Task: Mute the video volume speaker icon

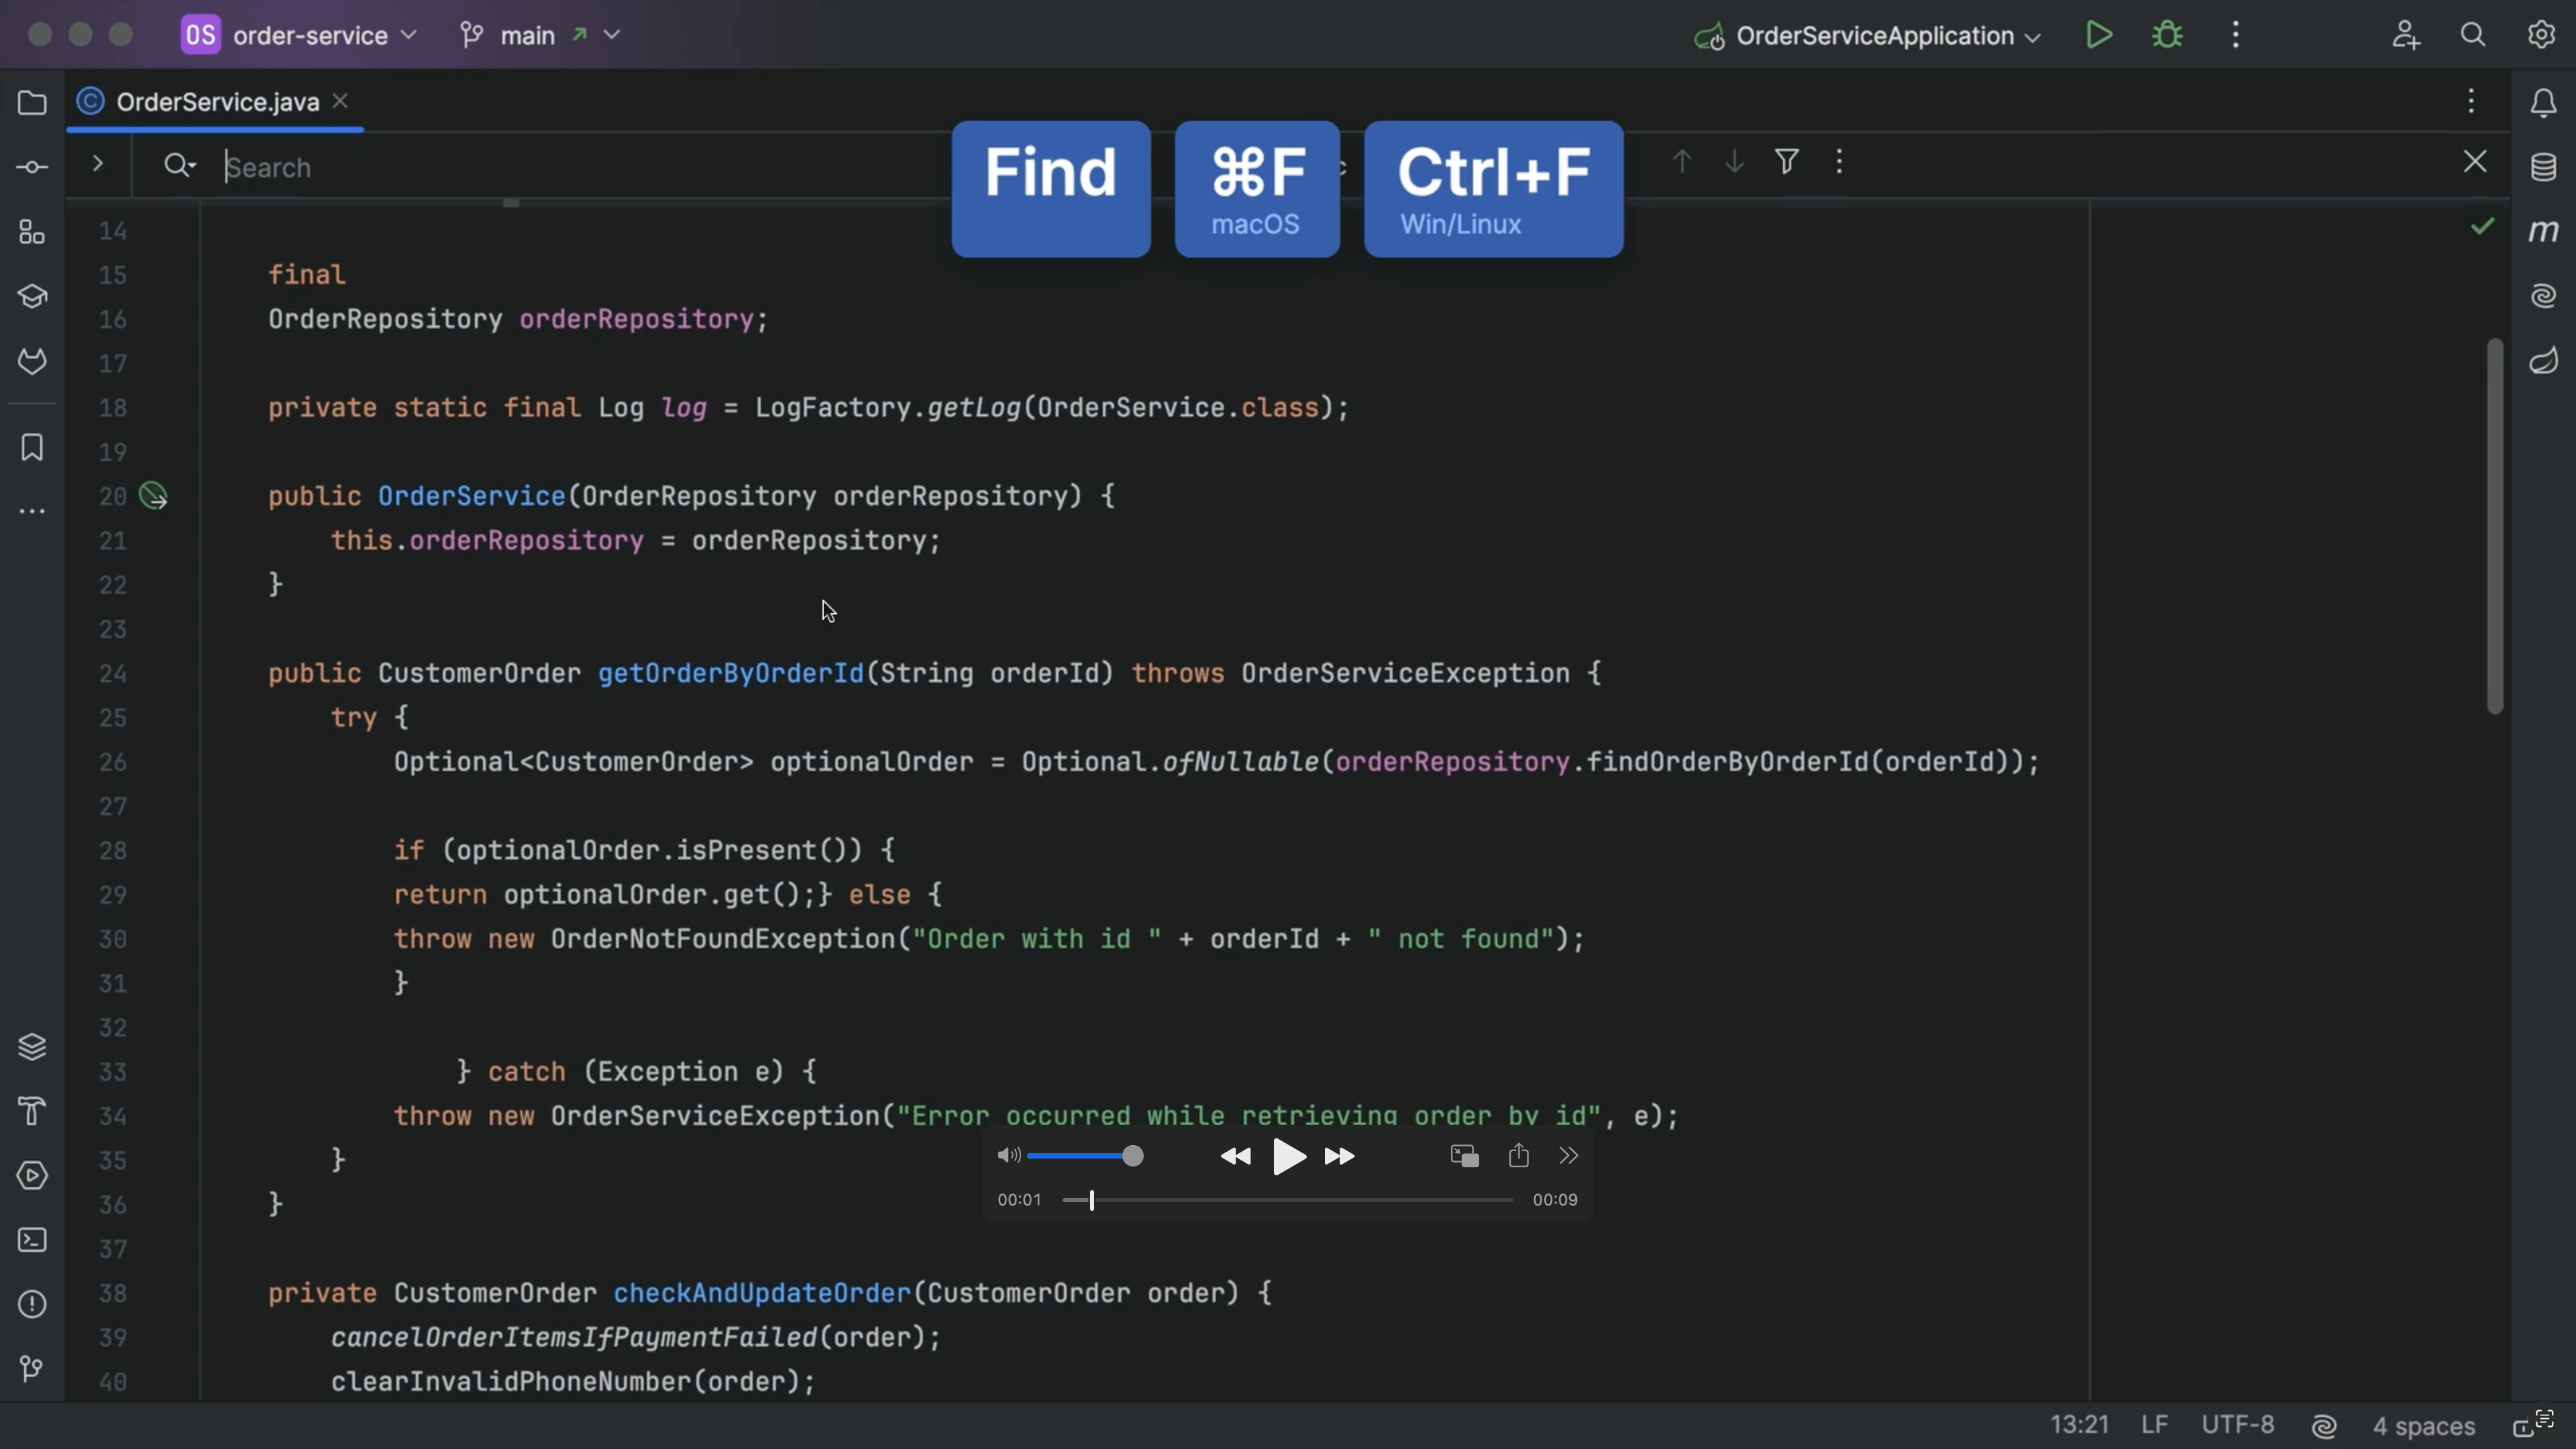Action: tap(1008, 1156)
